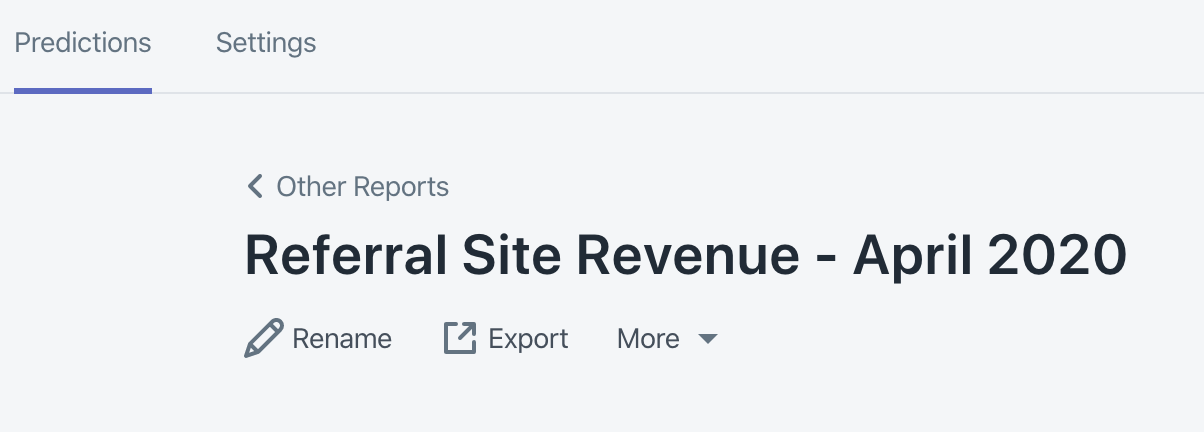This screenshot has width=1204, height=432.
Task: Click the word More in actions row
Action: coord(648,339)
